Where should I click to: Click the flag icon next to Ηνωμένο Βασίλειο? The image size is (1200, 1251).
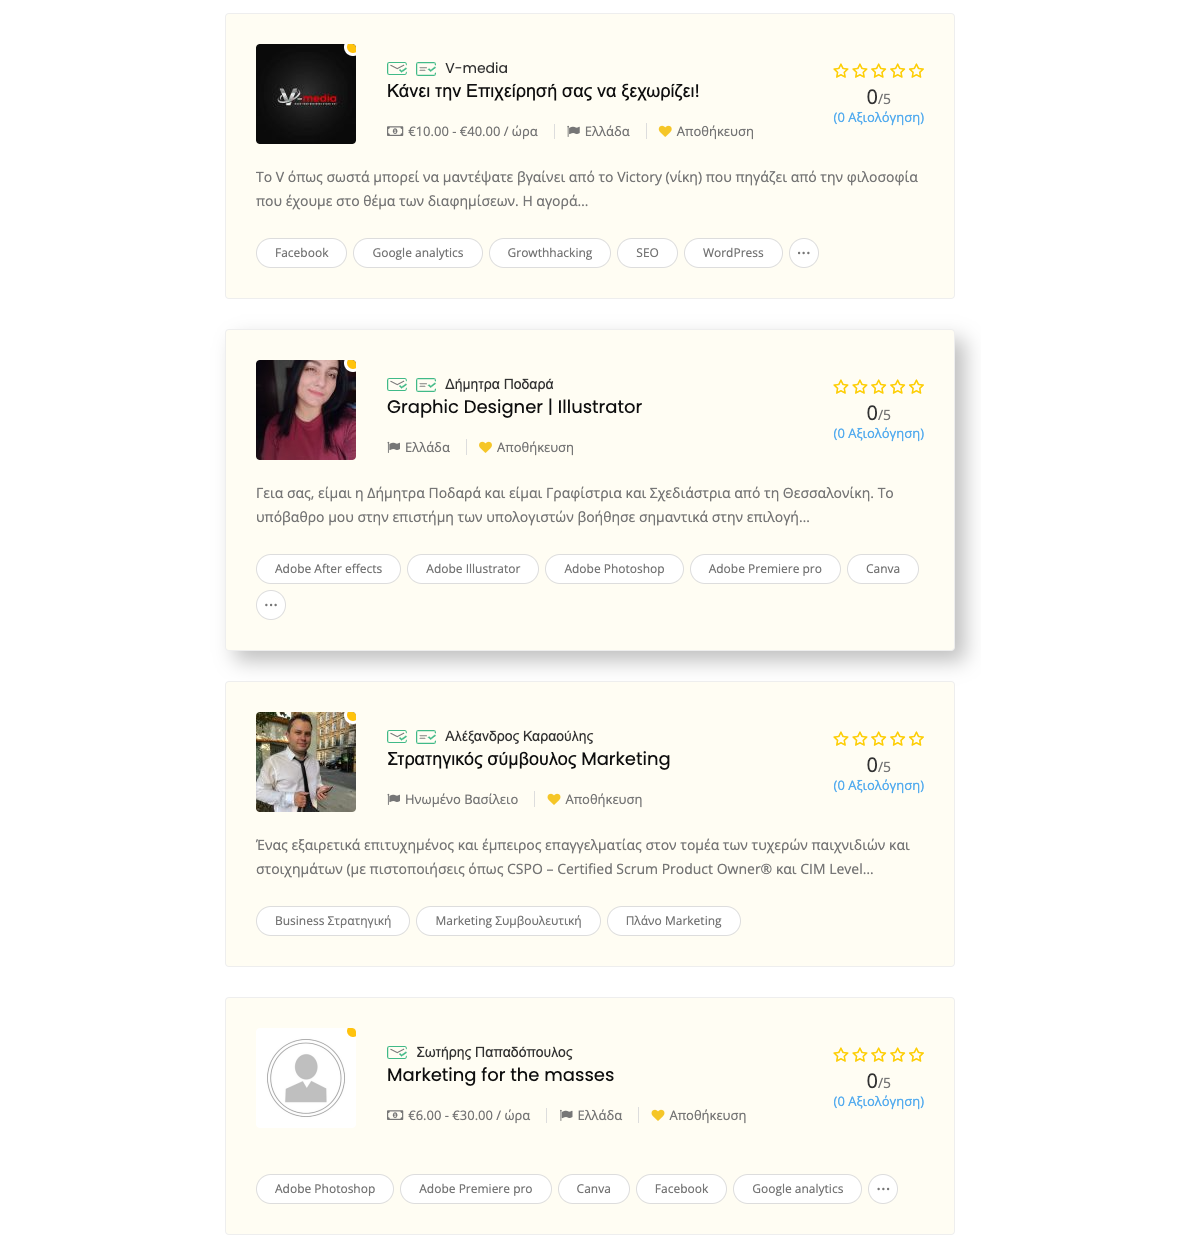[393, 799]
